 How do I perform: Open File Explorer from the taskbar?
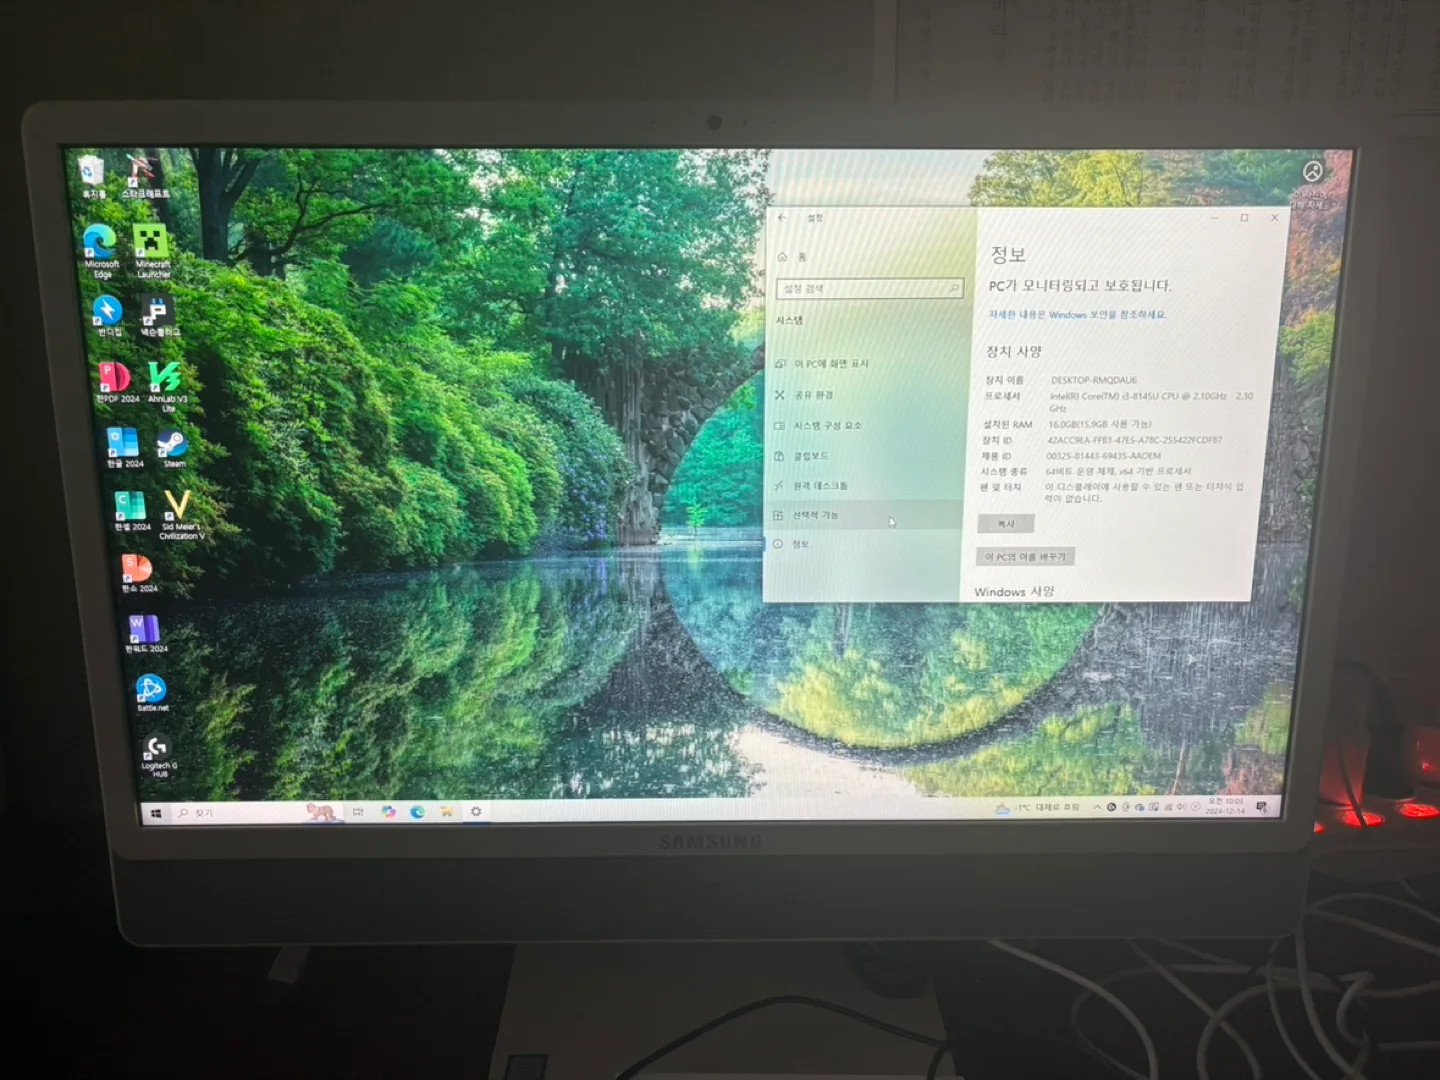[x=446, y=812]
